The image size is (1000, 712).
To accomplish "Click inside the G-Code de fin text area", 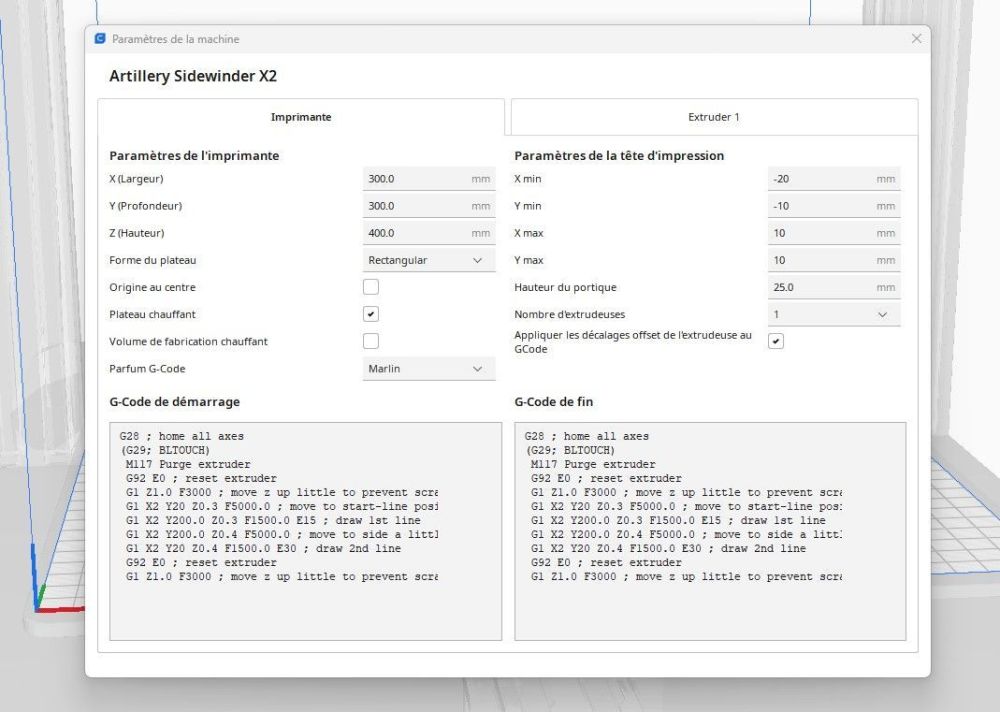I will coord(710,531).
